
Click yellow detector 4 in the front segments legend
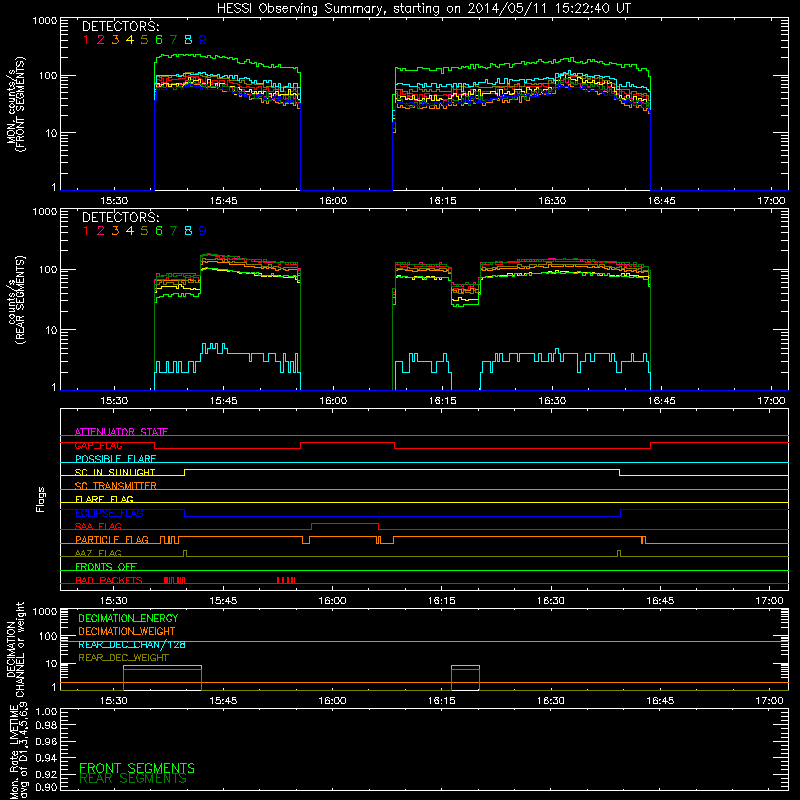click(130, 40)
